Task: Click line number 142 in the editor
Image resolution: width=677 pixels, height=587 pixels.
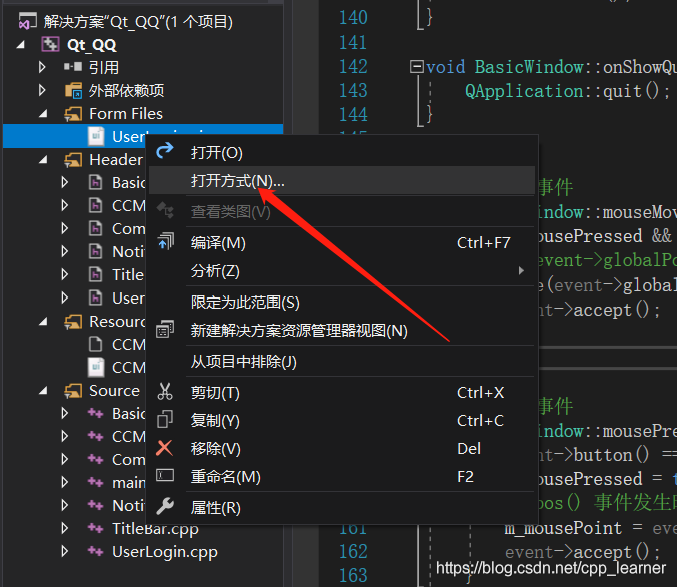Action: (353, 66)
